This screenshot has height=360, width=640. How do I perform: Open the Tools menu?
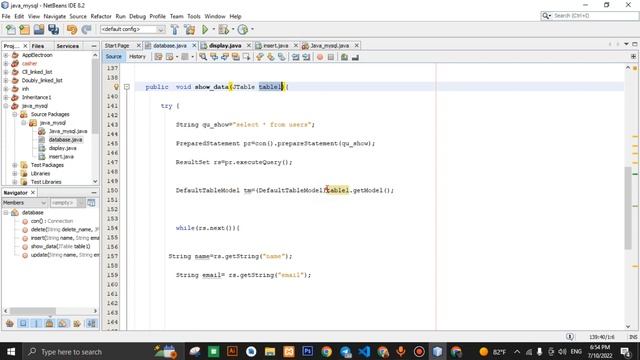[x=194, y=16]
